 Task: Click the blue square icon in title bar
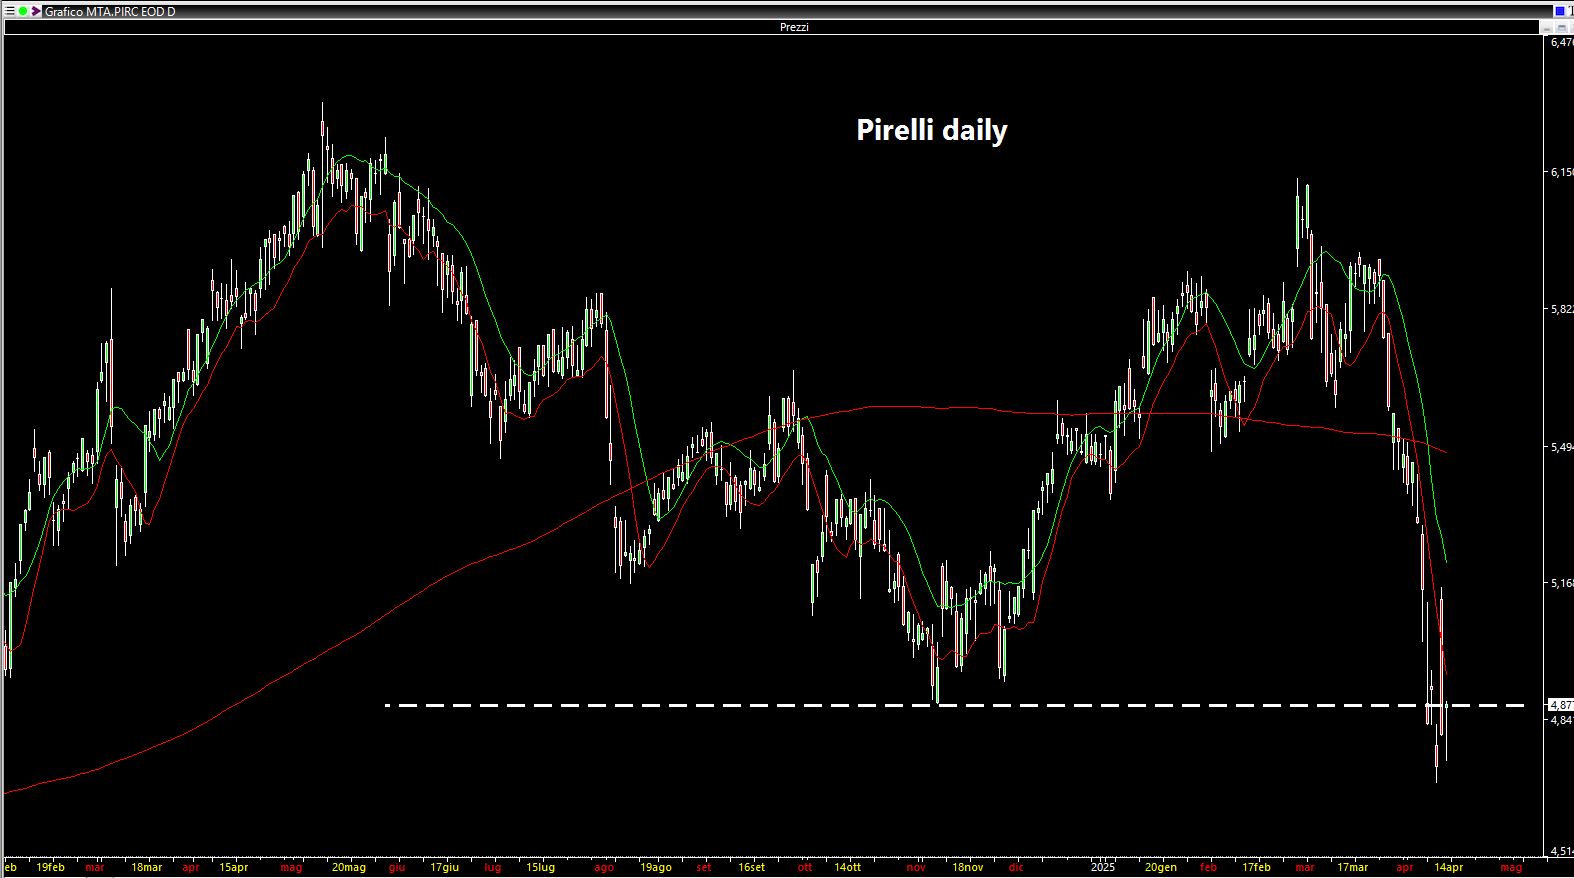coord(1560,11)
